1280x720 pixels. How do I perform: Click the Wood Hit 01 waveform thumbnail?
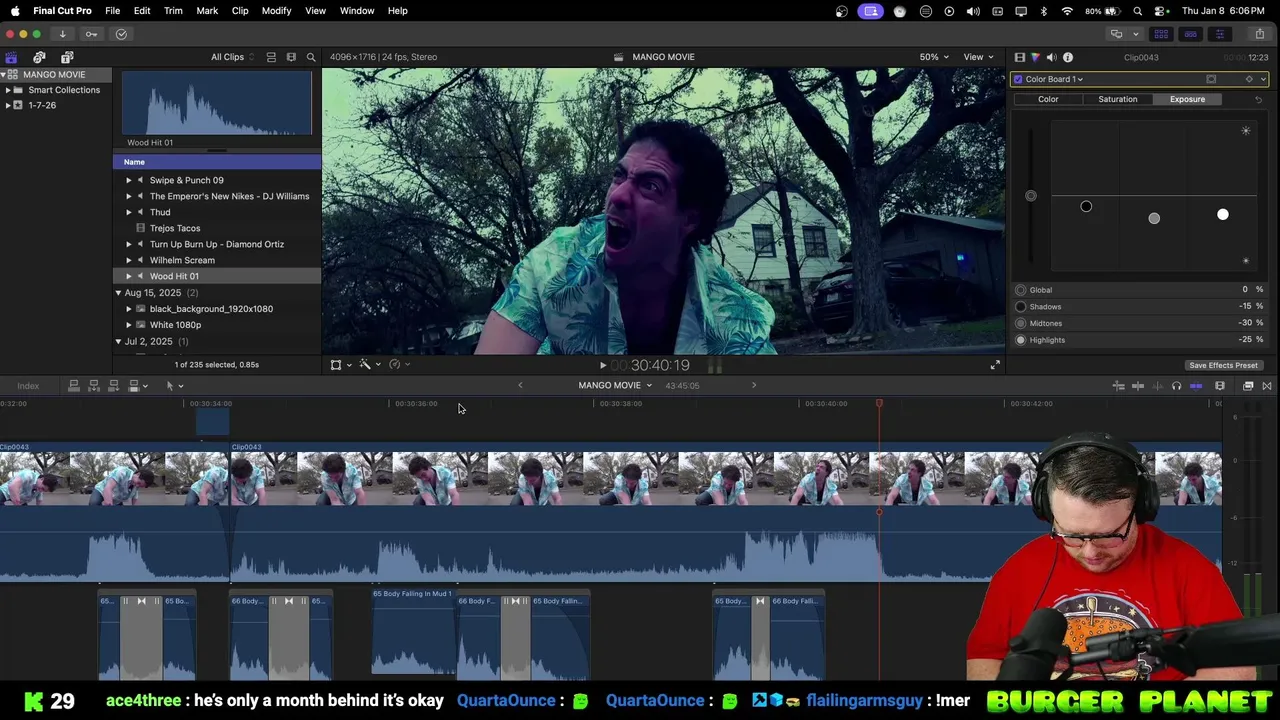point(217,103)
